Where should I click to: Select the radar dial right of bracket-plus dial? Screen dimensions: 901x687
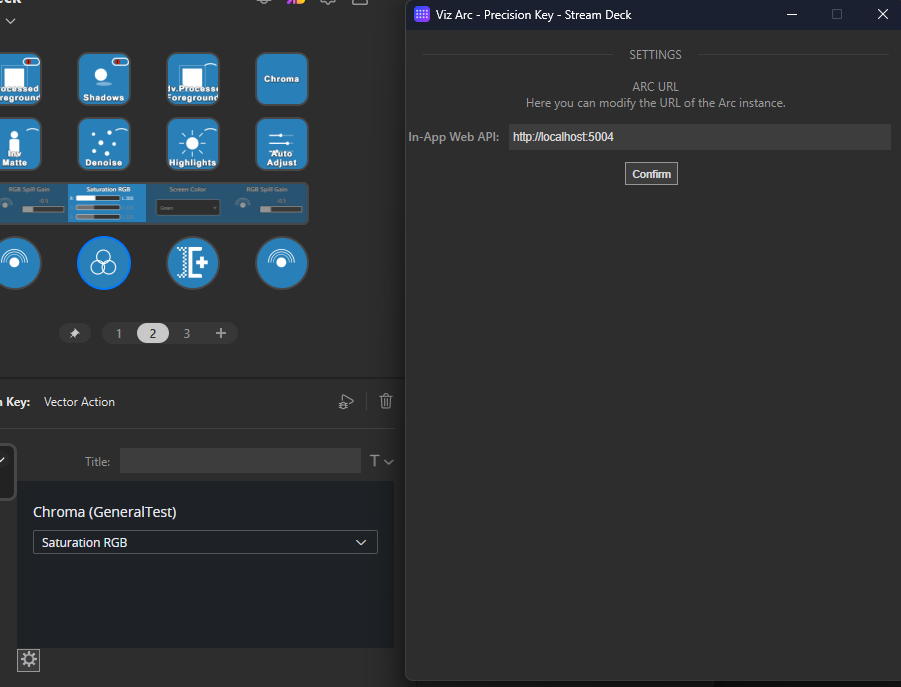click(x=282, y=263)
